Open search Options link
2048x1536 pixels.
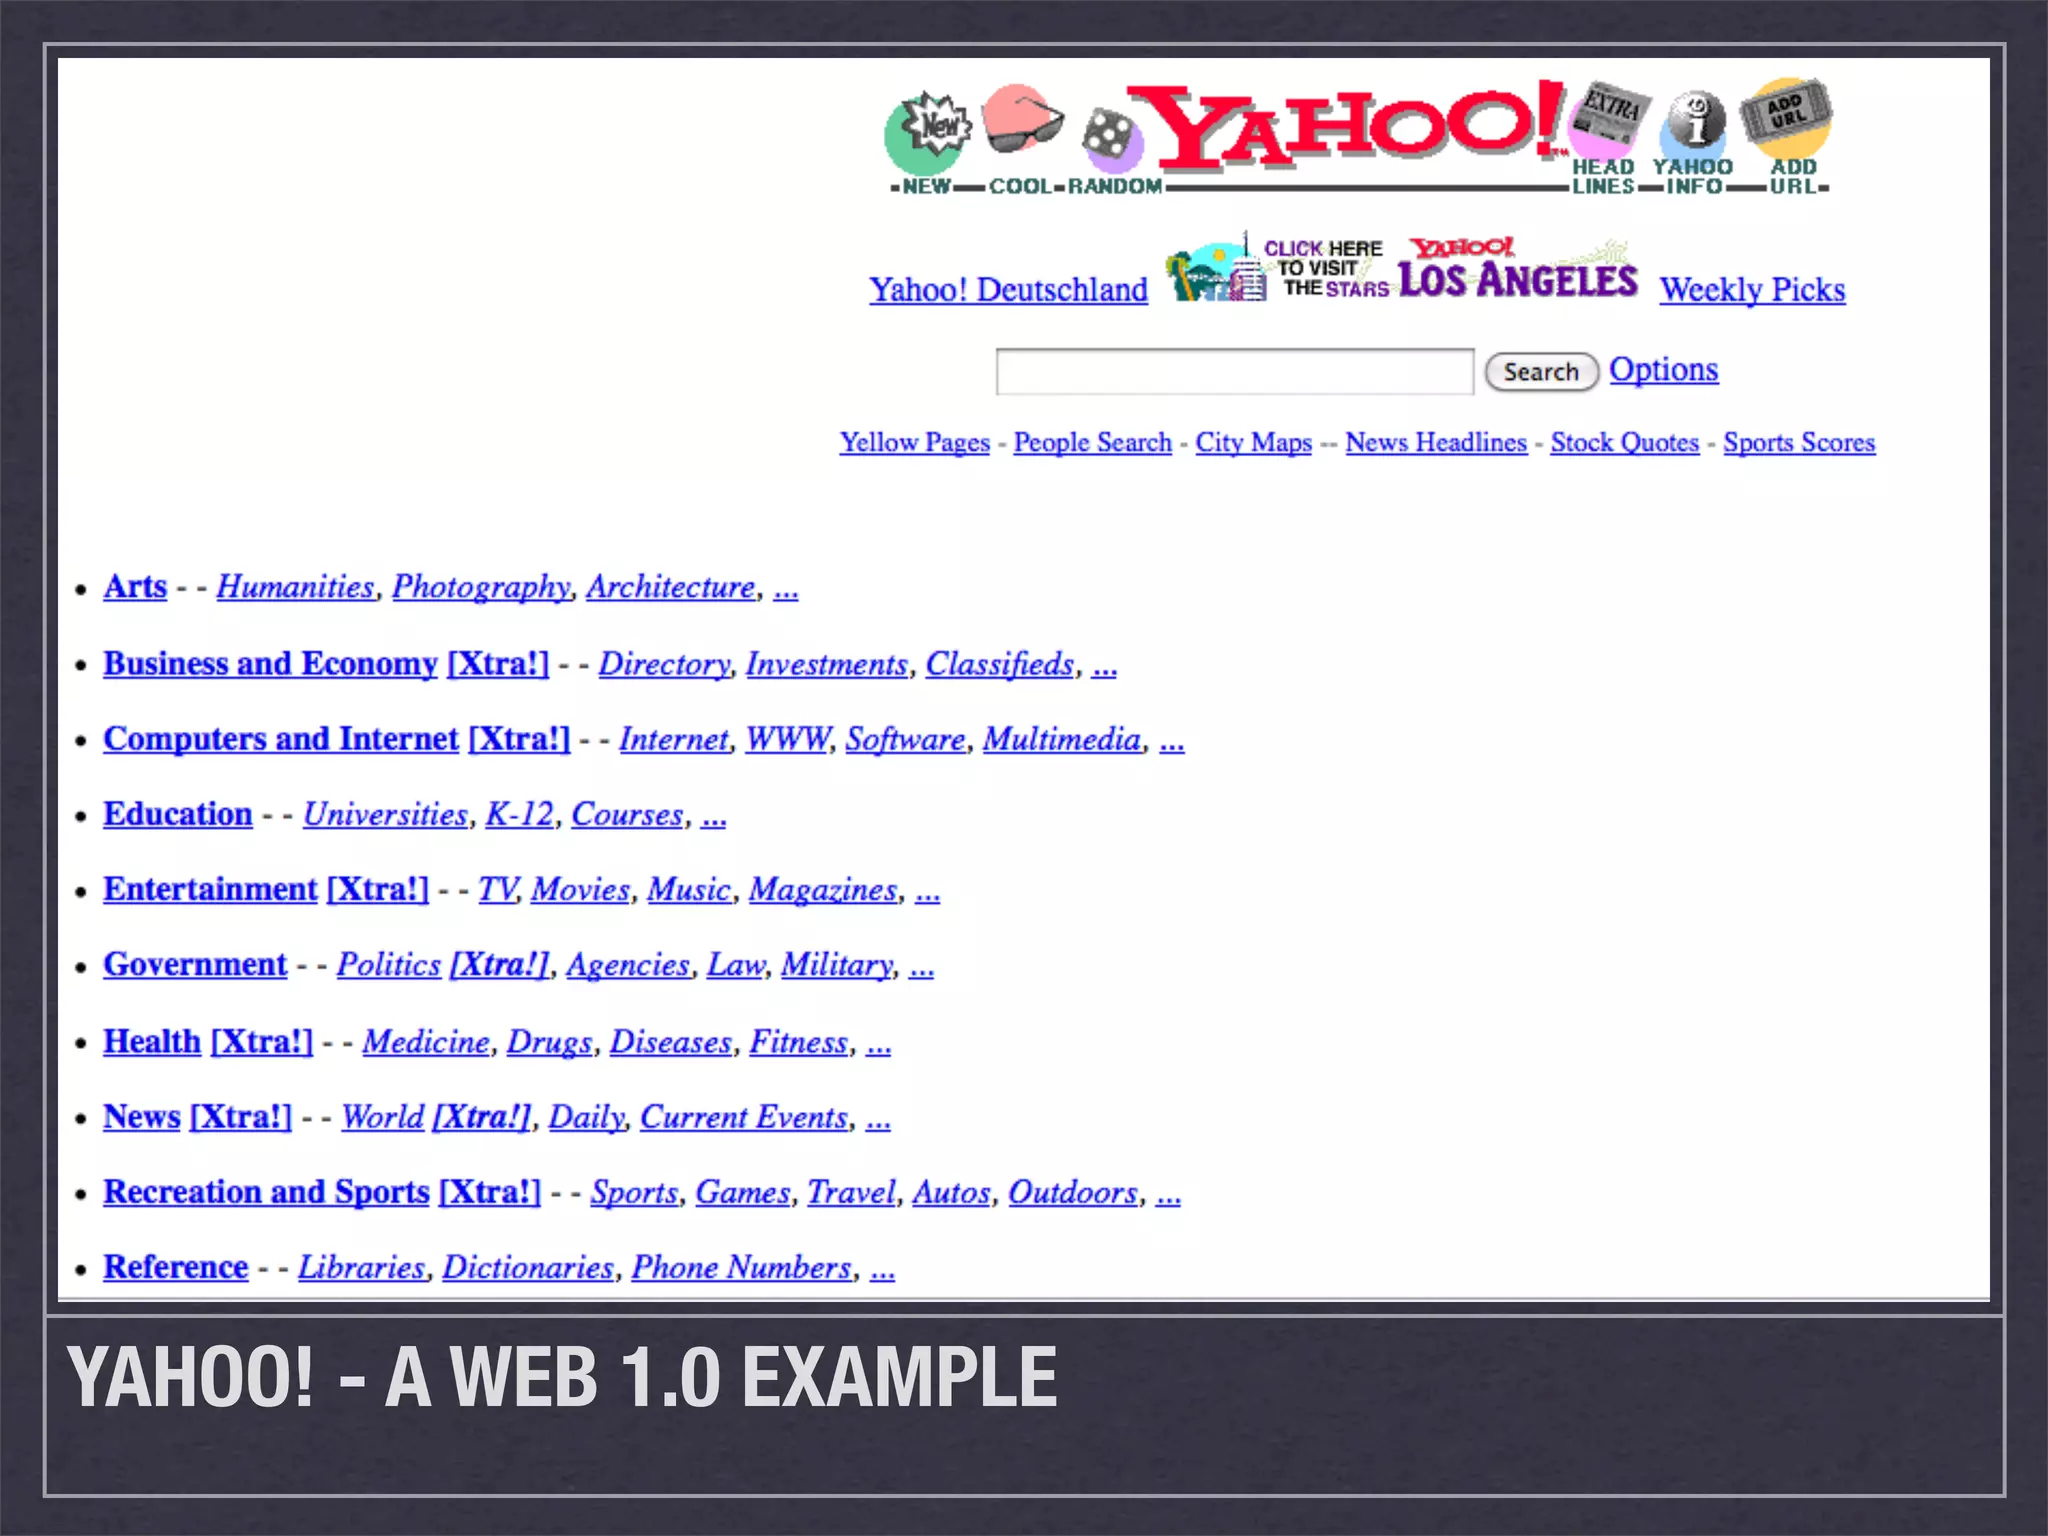[1663, 370]
